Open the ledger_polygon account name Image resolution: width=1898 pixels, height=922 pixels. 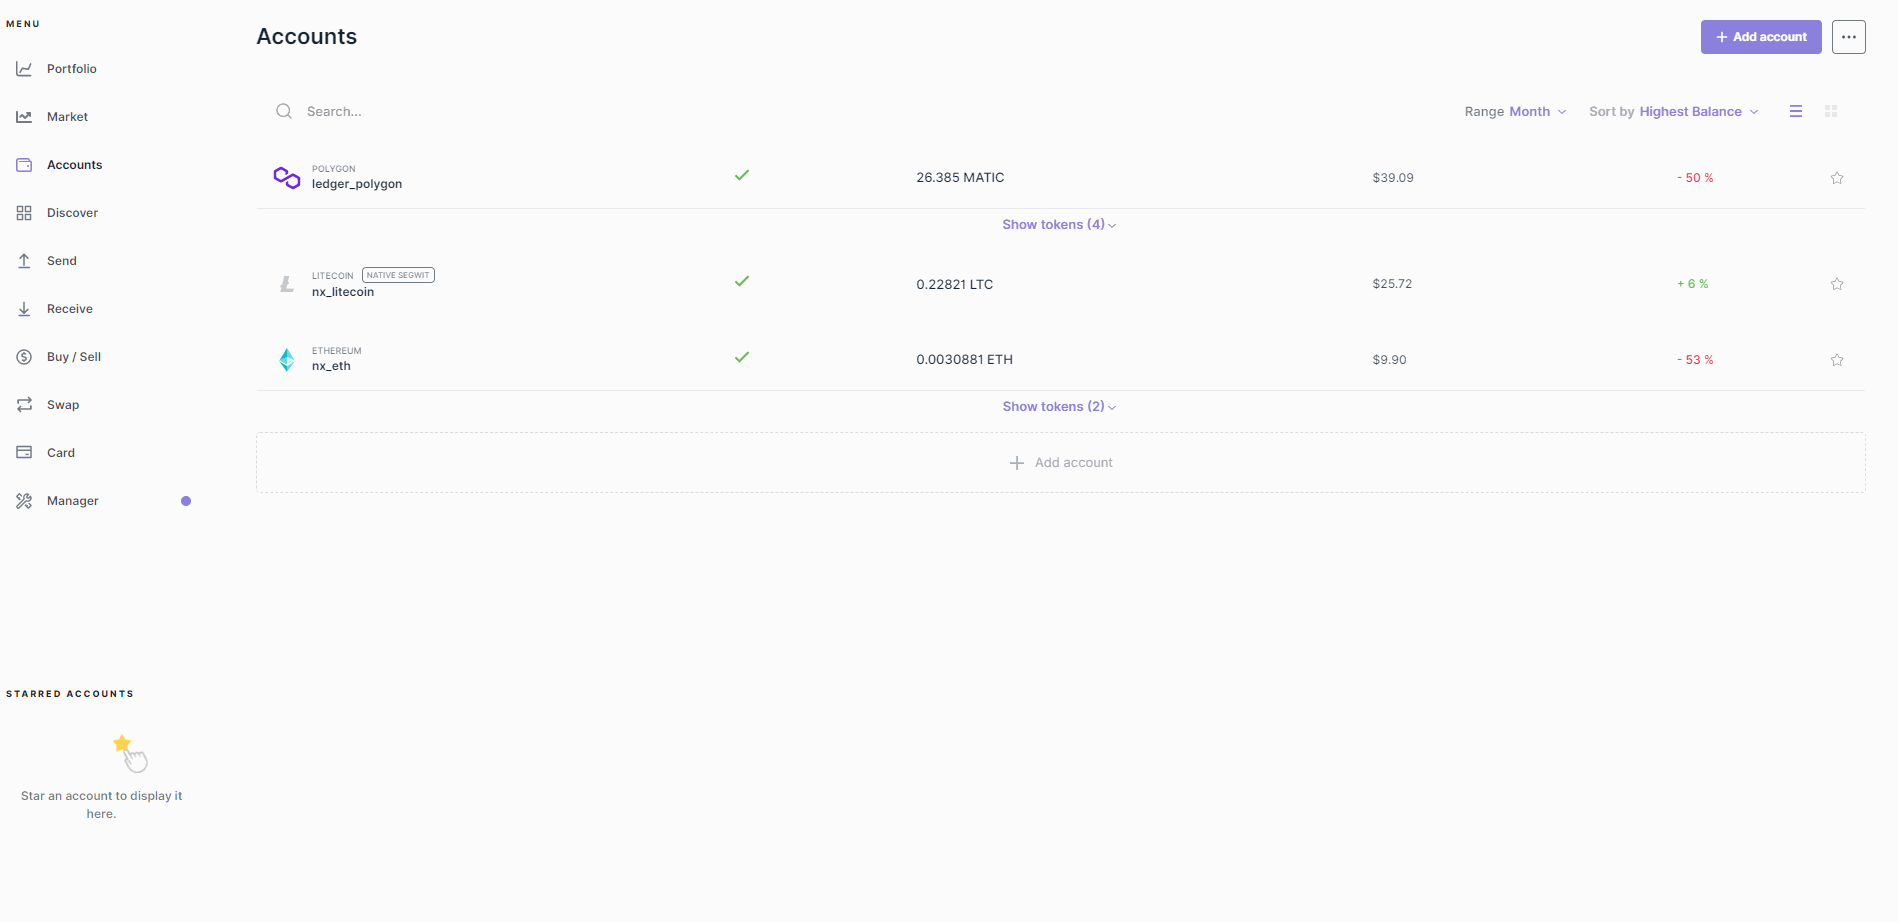357,184
